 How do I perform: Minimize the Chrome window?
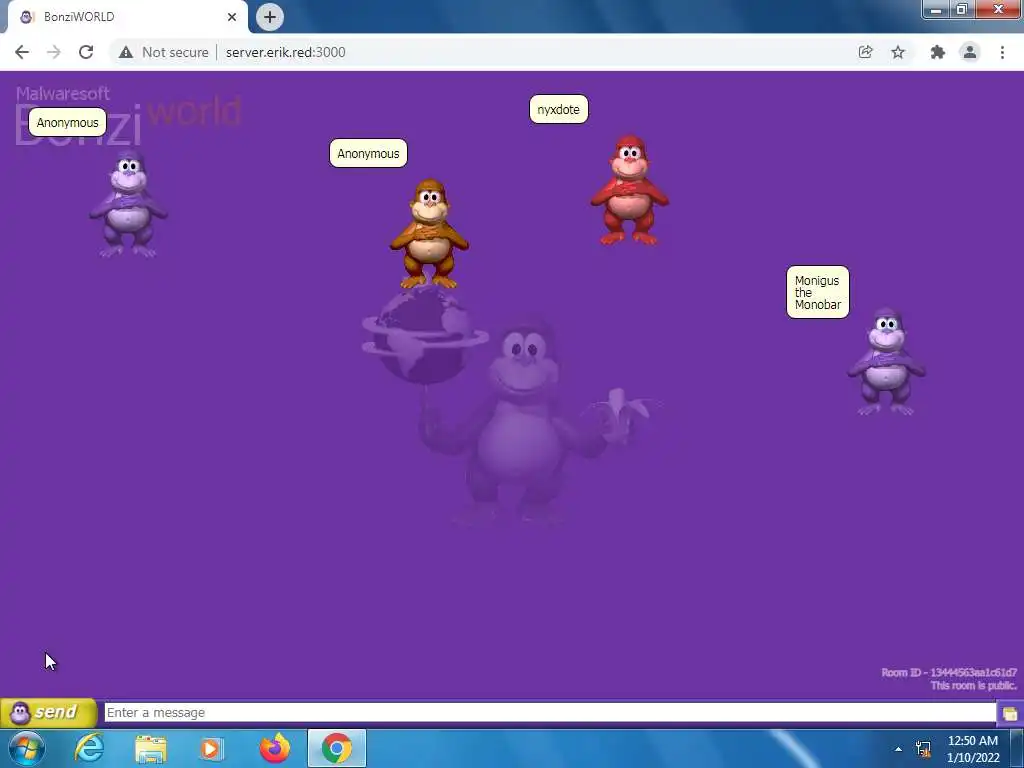click(x=936, y=9)
